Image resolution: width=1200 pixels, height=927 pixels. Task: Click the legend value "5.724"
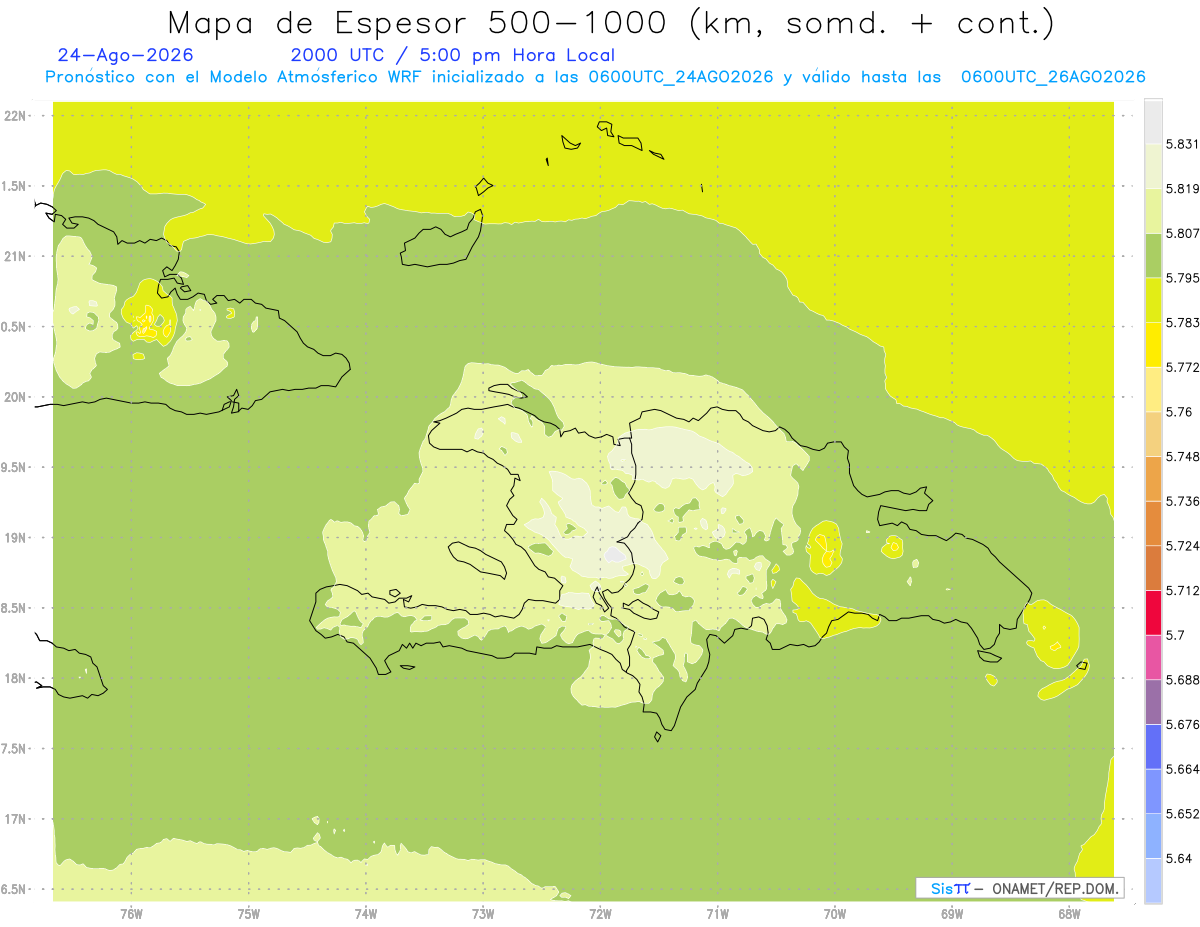coord(1182,546)
